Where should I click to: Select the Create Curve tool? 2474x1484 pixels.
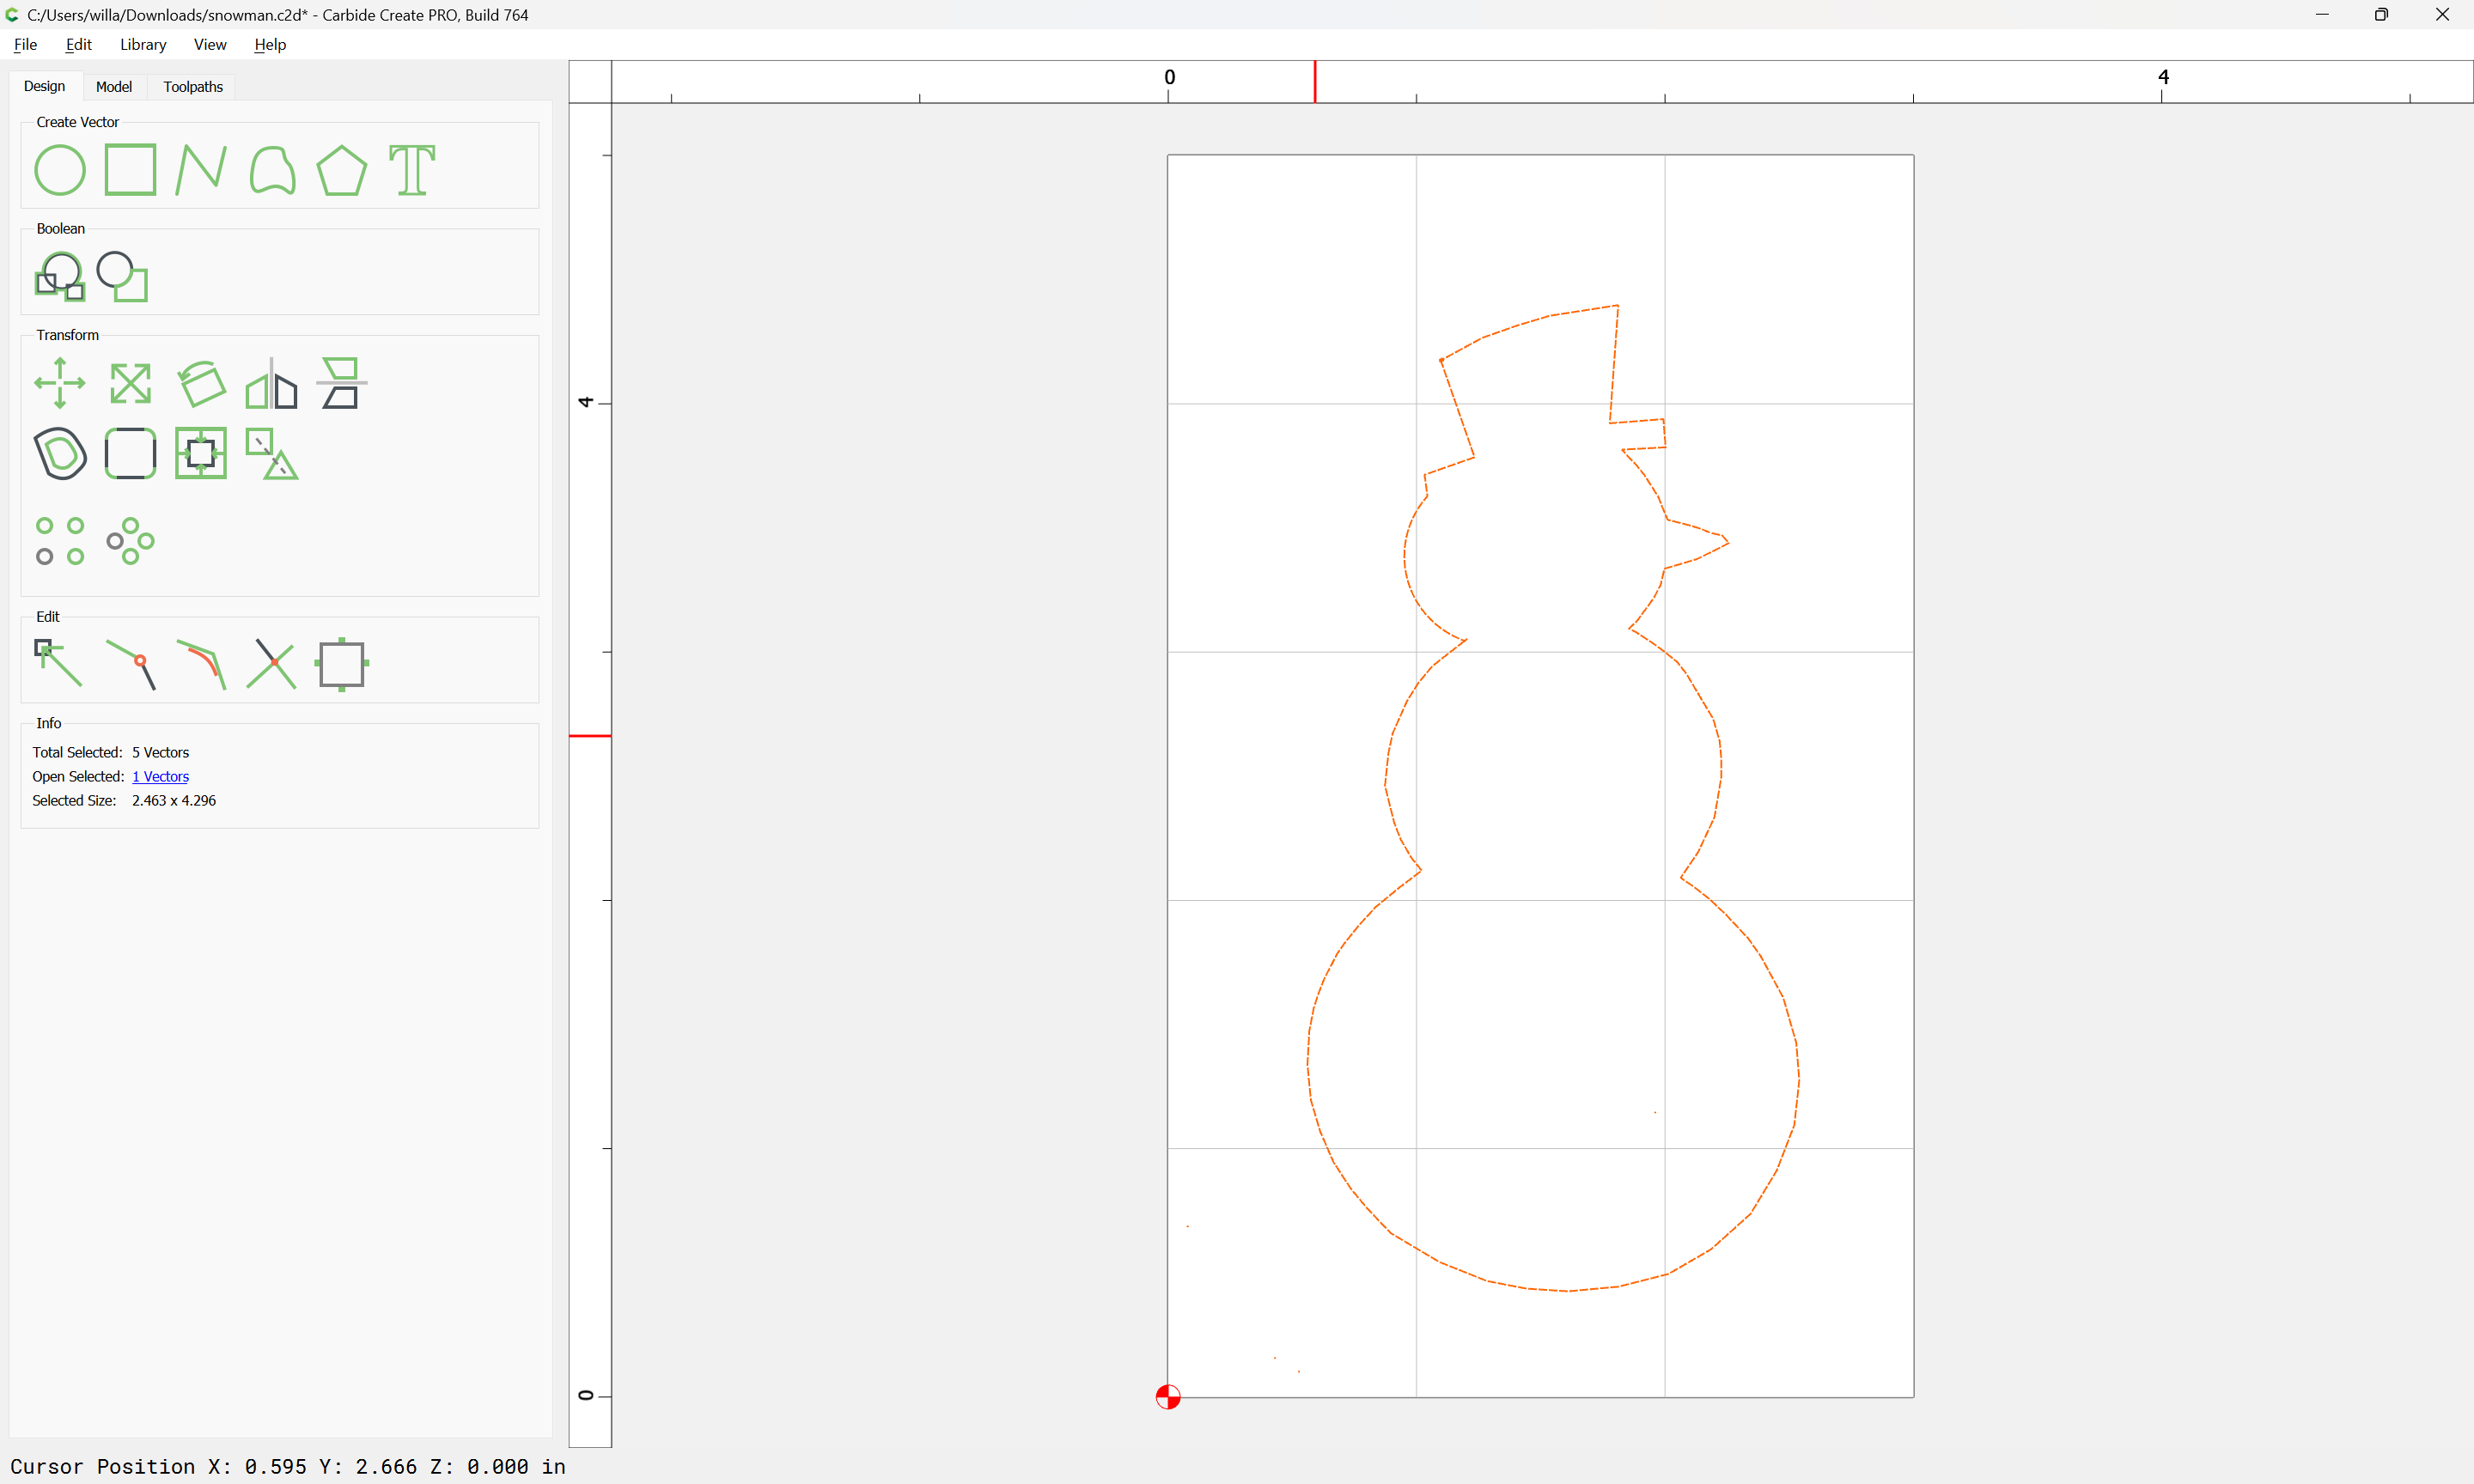[272, 170]
